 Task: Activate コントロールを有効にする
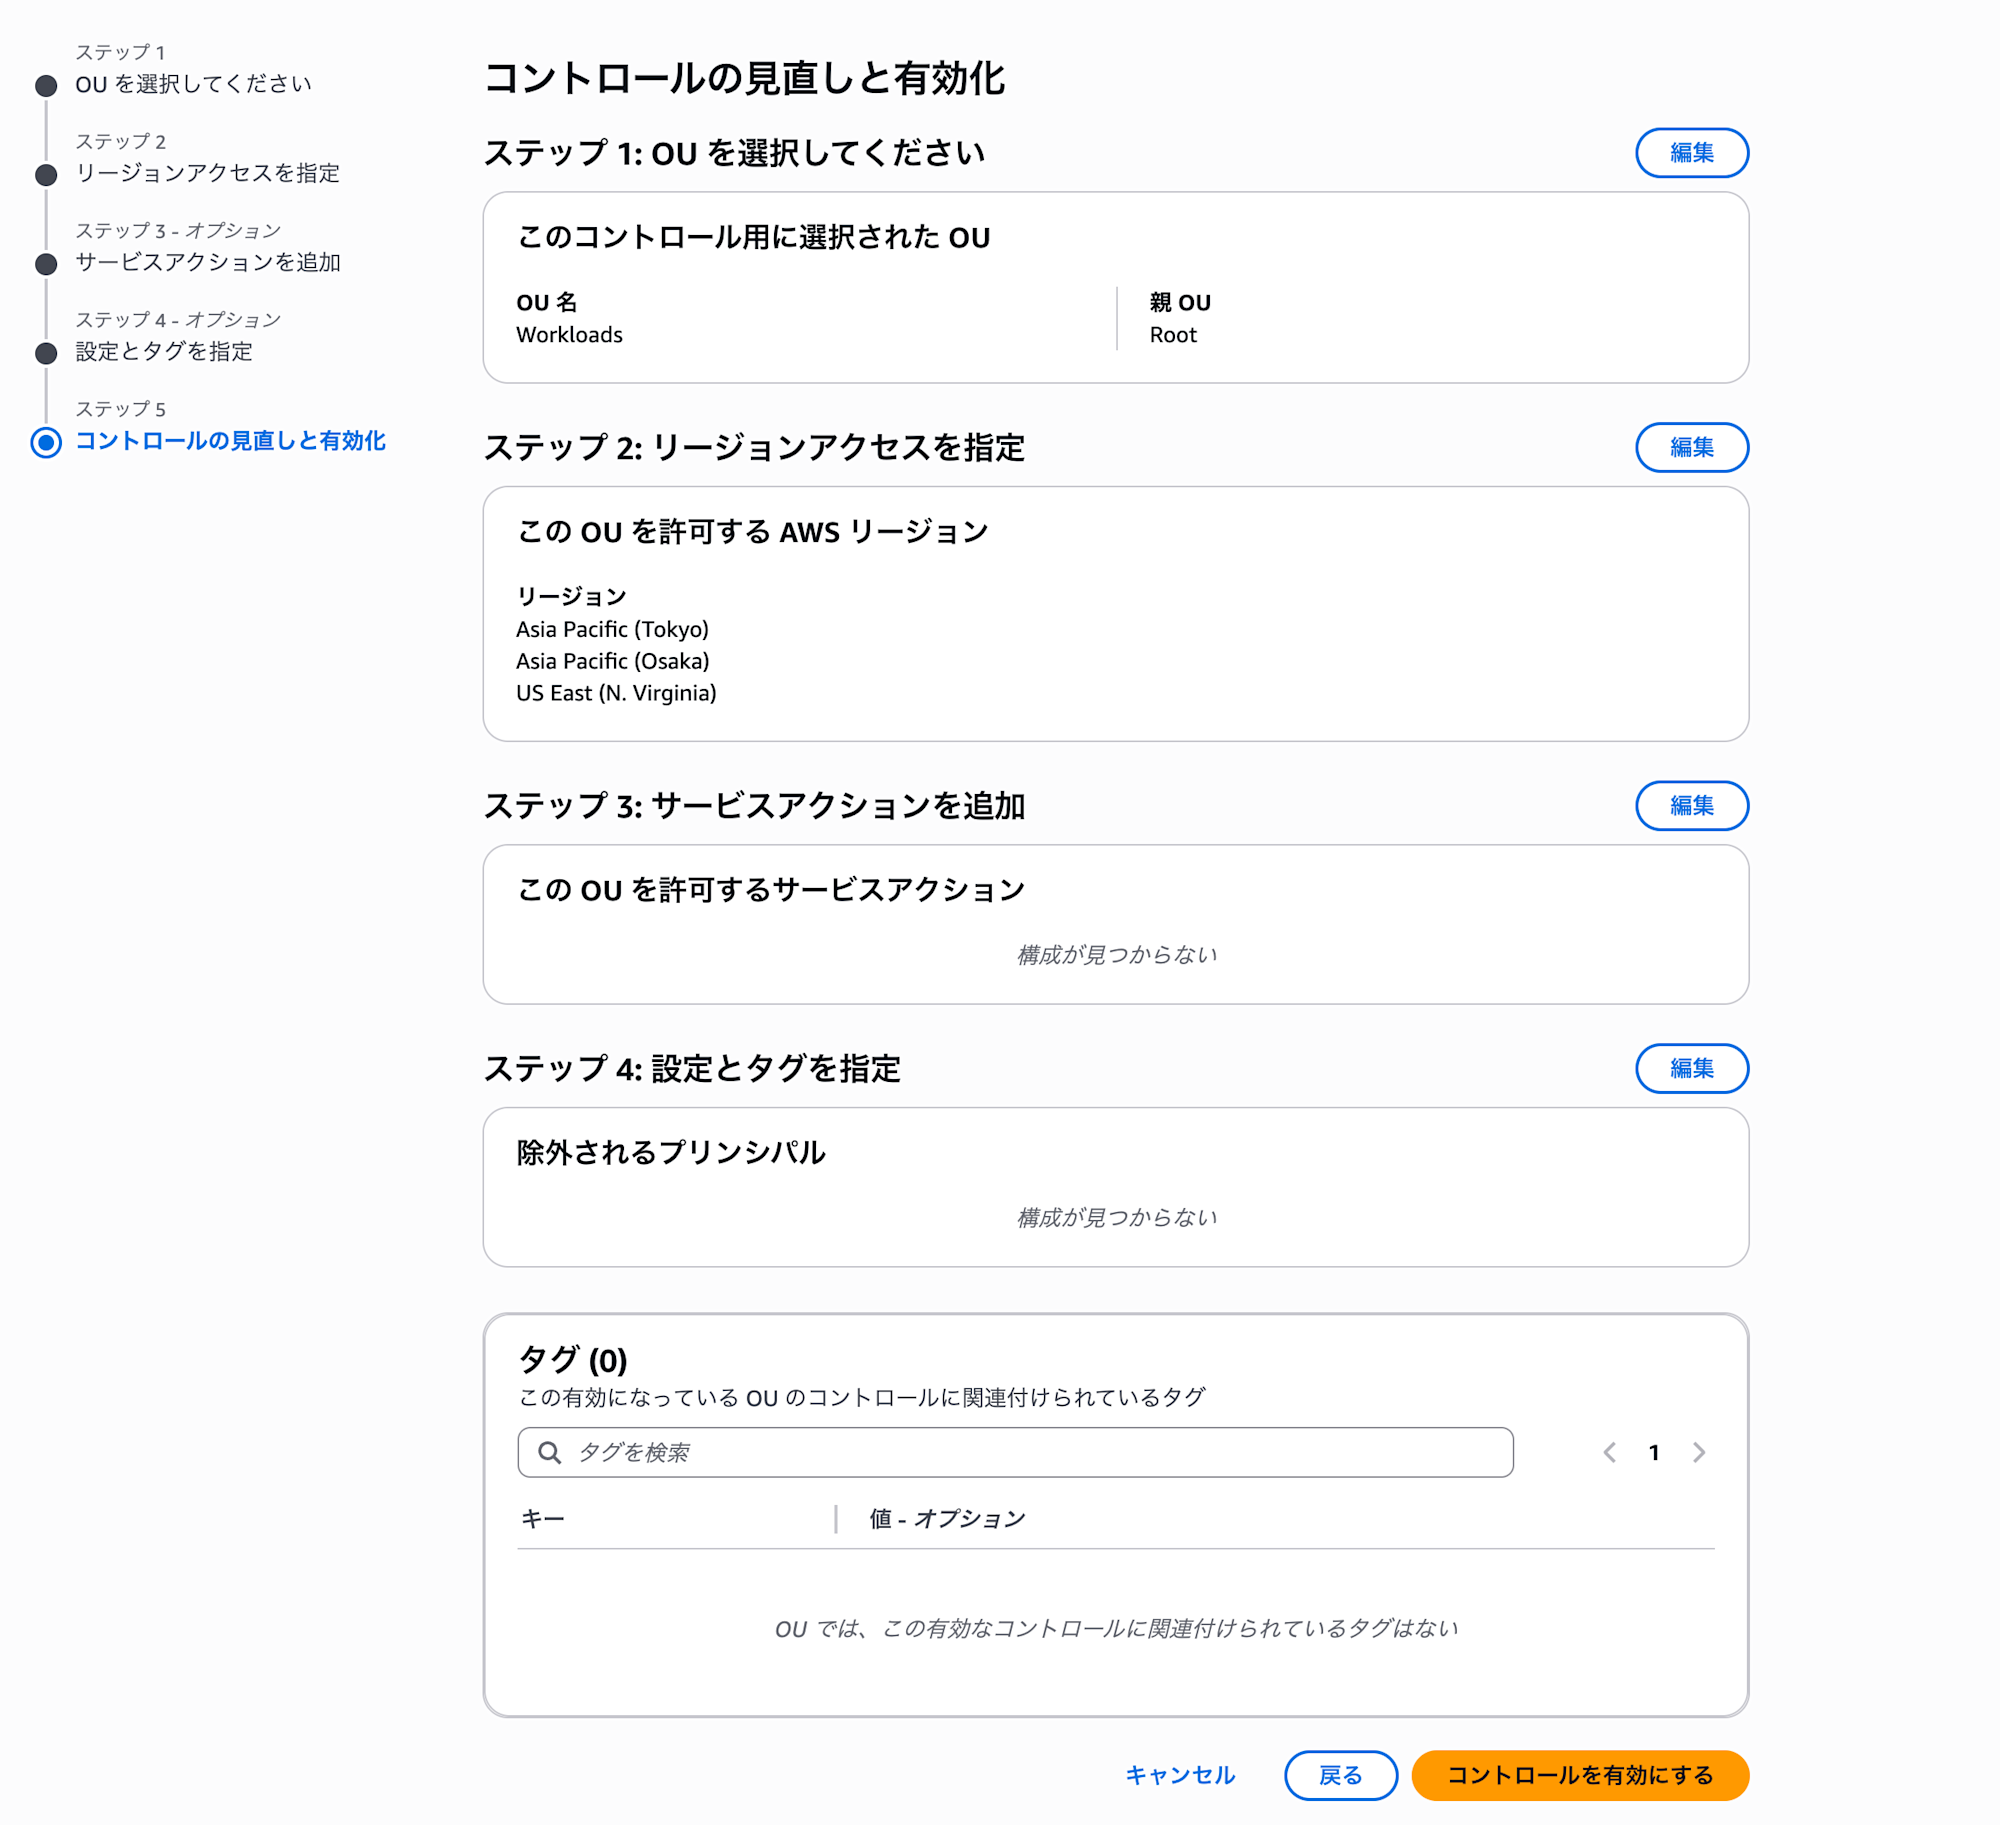(x=1579, y=1776)
